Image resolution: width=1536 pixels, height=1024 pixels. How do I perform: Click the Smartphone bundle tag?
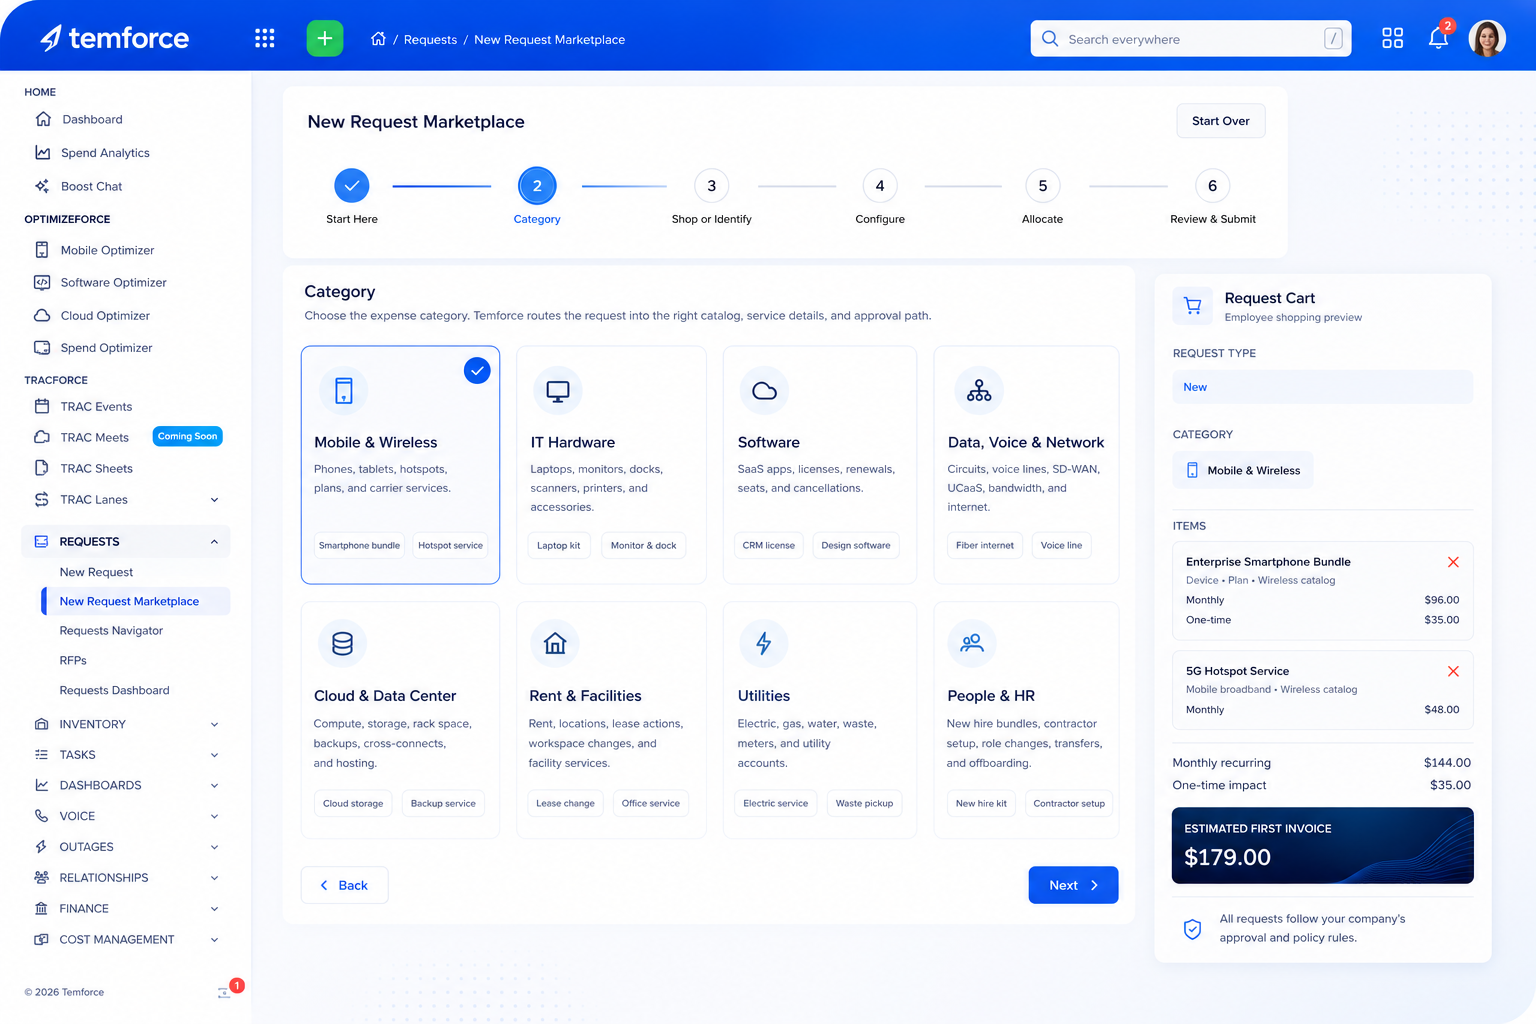pyautogui.click(x=359, y=545)
